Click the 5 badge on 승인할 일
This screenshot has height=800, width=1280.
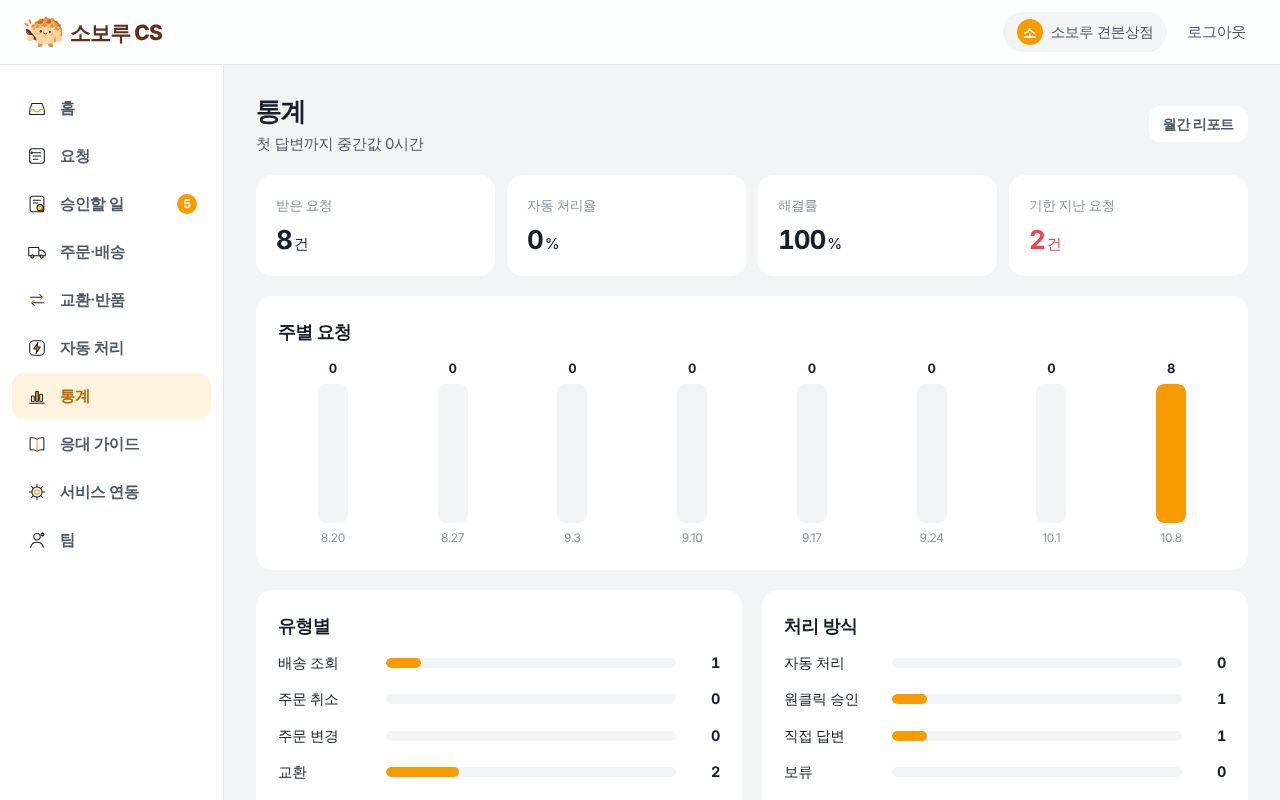point(187,204)
